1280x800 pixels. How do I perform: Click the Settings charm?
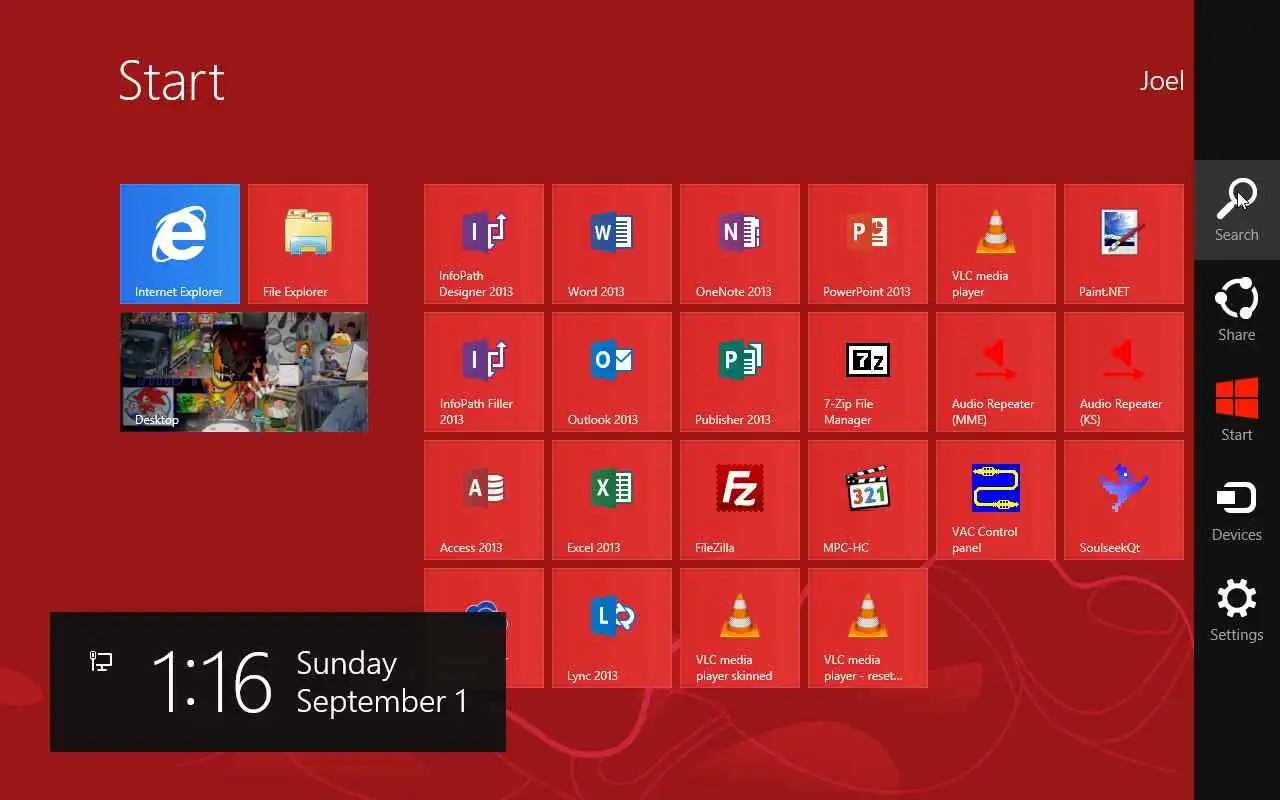click(1237, 610)
